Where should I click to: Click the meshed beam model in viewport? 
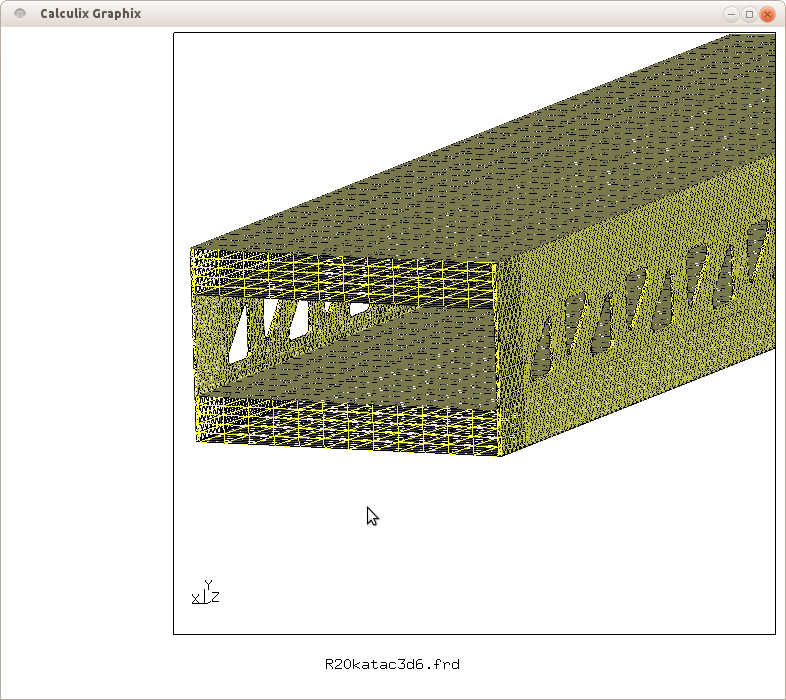pos(483,245)
